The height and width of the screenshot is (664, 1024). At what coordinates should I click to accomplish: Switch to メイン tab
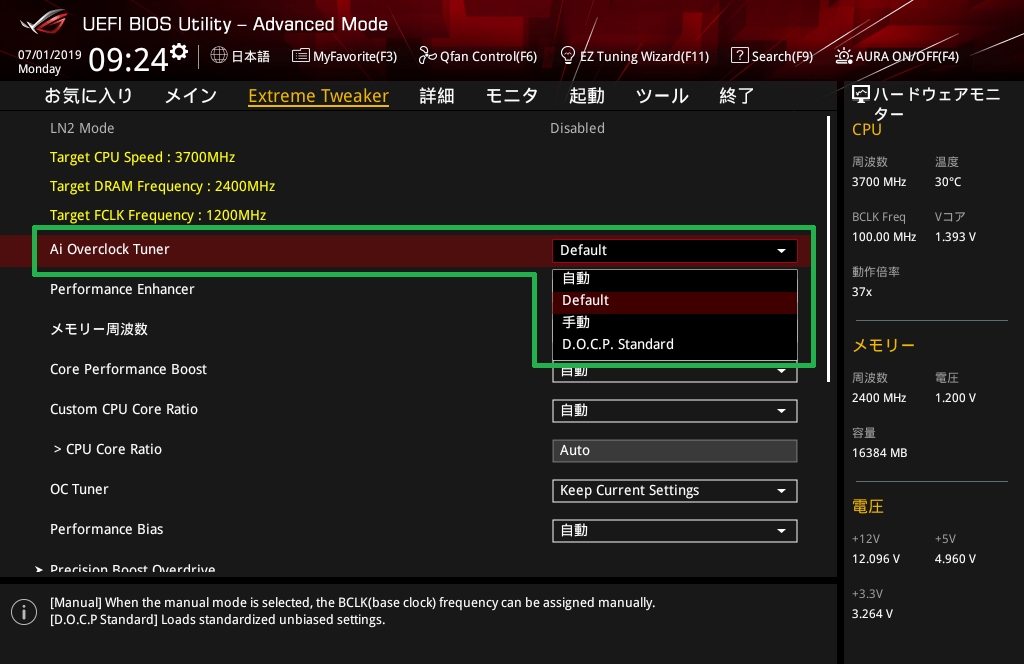191,96
